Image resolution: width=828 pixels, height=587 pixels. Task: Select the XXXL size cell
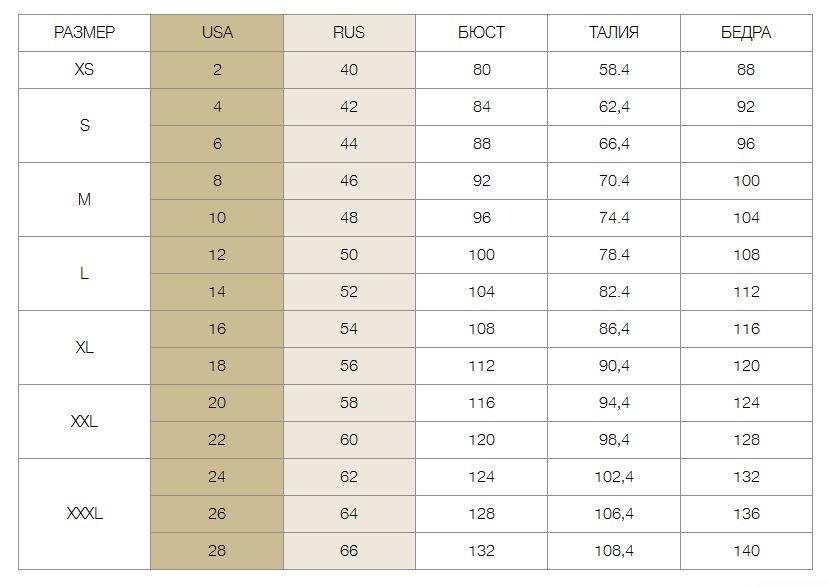tap(84, 514)
